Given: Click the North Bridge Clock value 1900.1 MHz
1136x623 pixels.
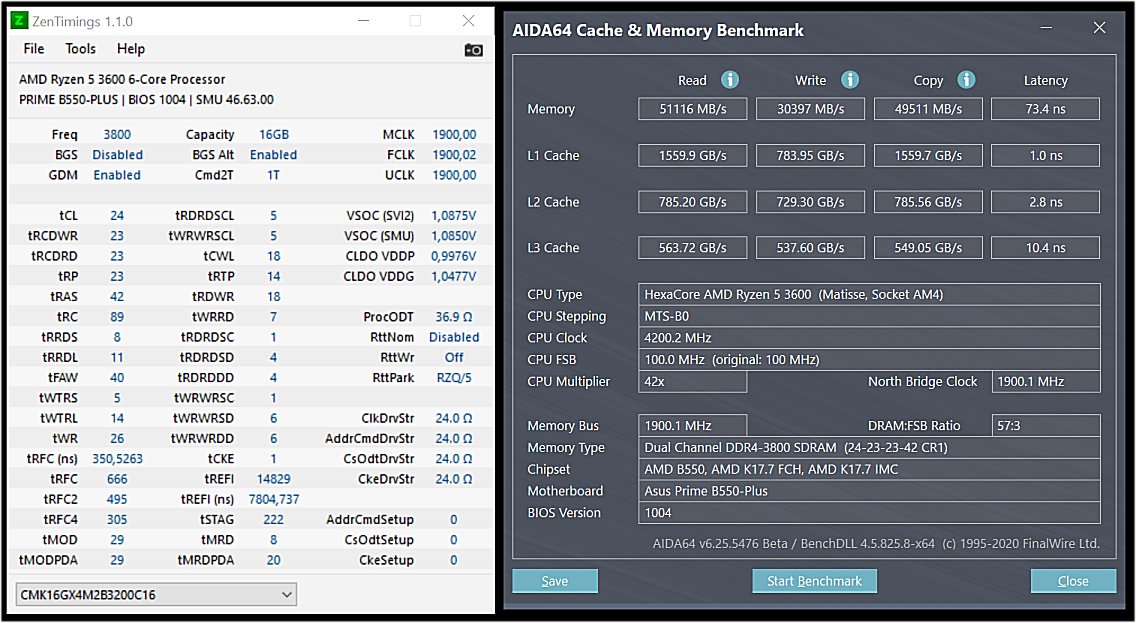Looking at the screenshot, I should point(1046,381).
